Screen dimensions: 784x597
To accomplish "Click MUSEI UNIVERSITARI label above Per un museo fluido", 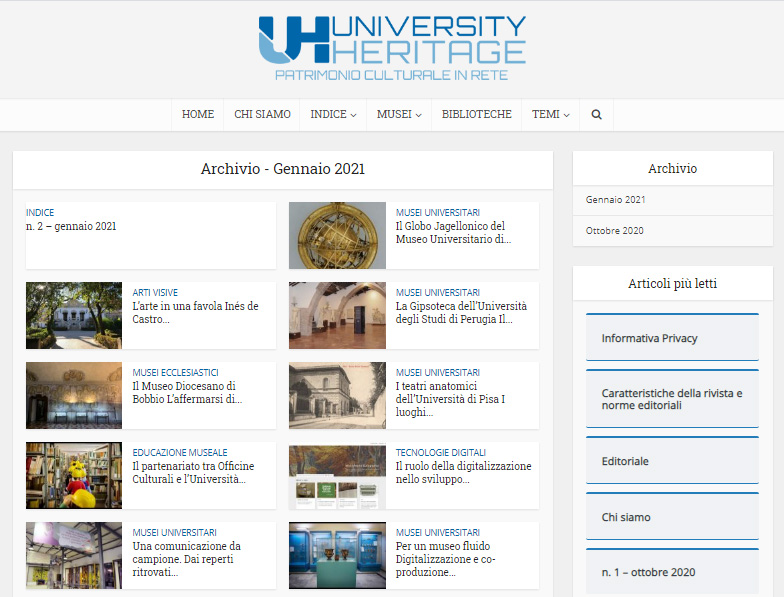I will pos(438,532).
